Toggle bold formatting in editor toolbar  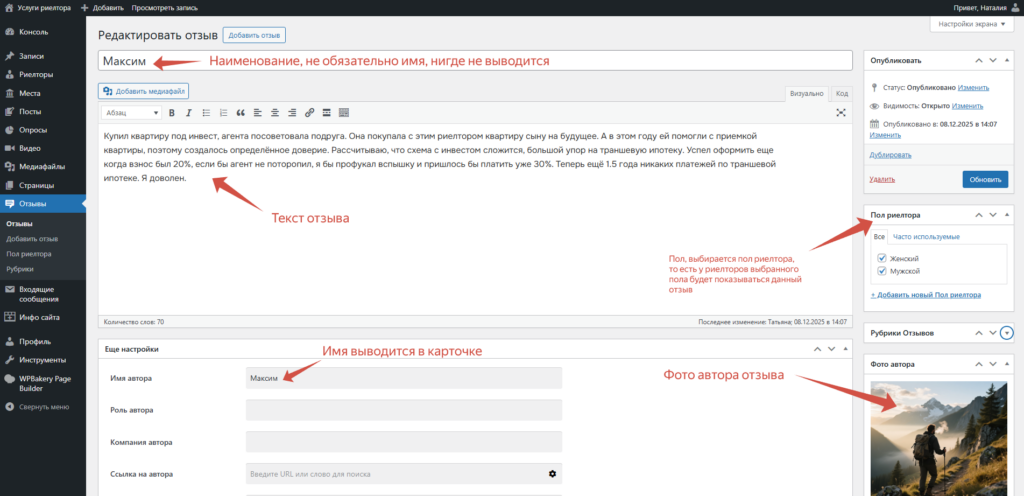pyautogui.click(x=172, y=113)
